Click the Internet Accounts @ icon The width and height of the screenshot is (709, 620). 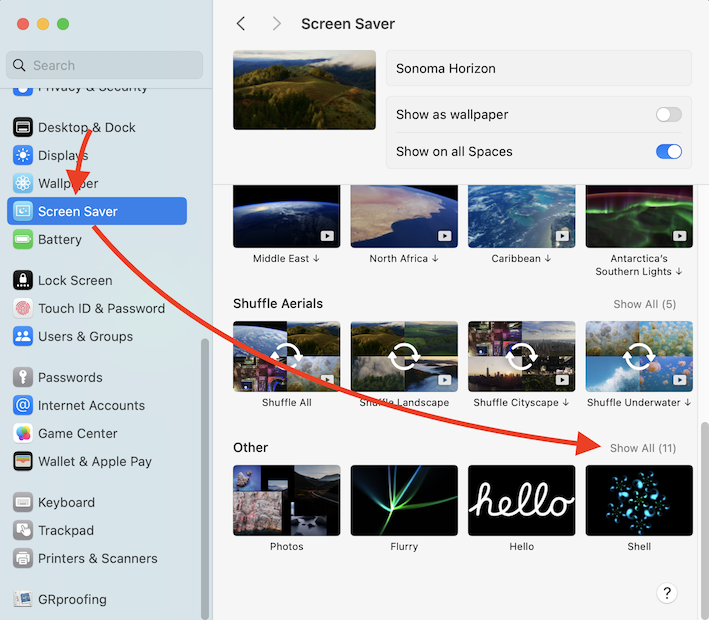tap(23, 405)
